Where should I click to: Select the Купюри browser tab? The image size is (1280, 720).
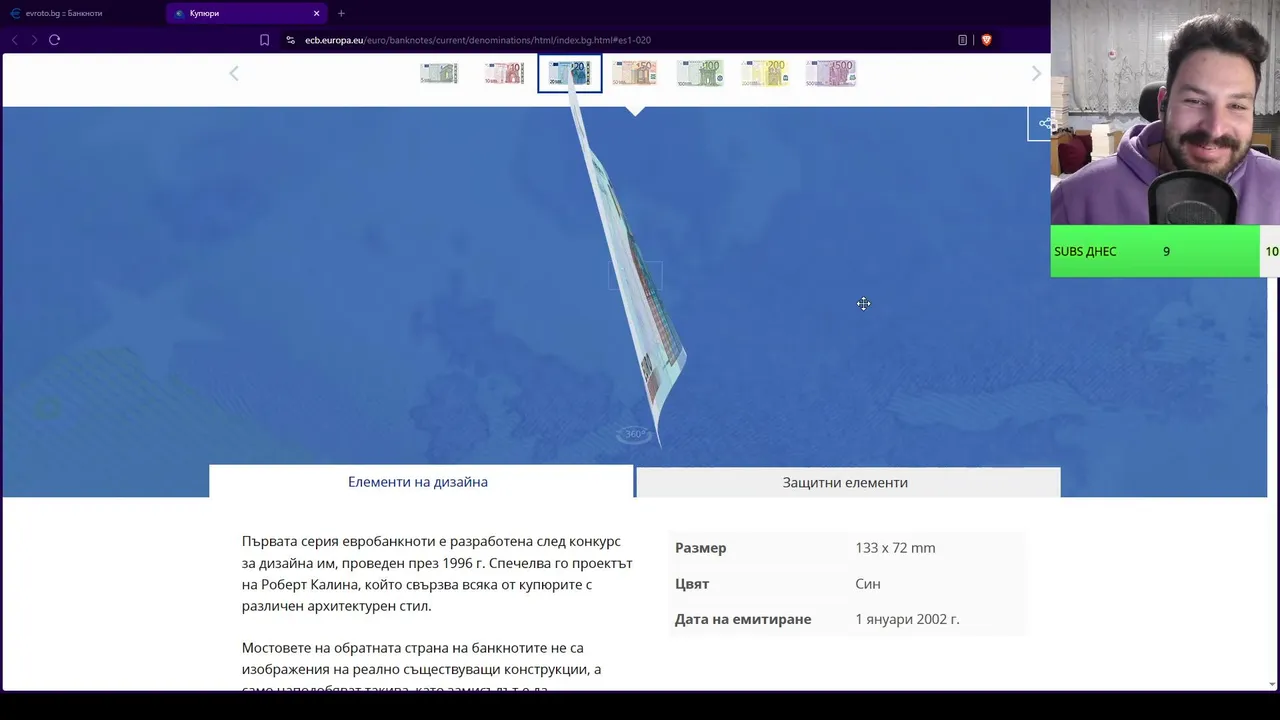(x=240, y=13)
